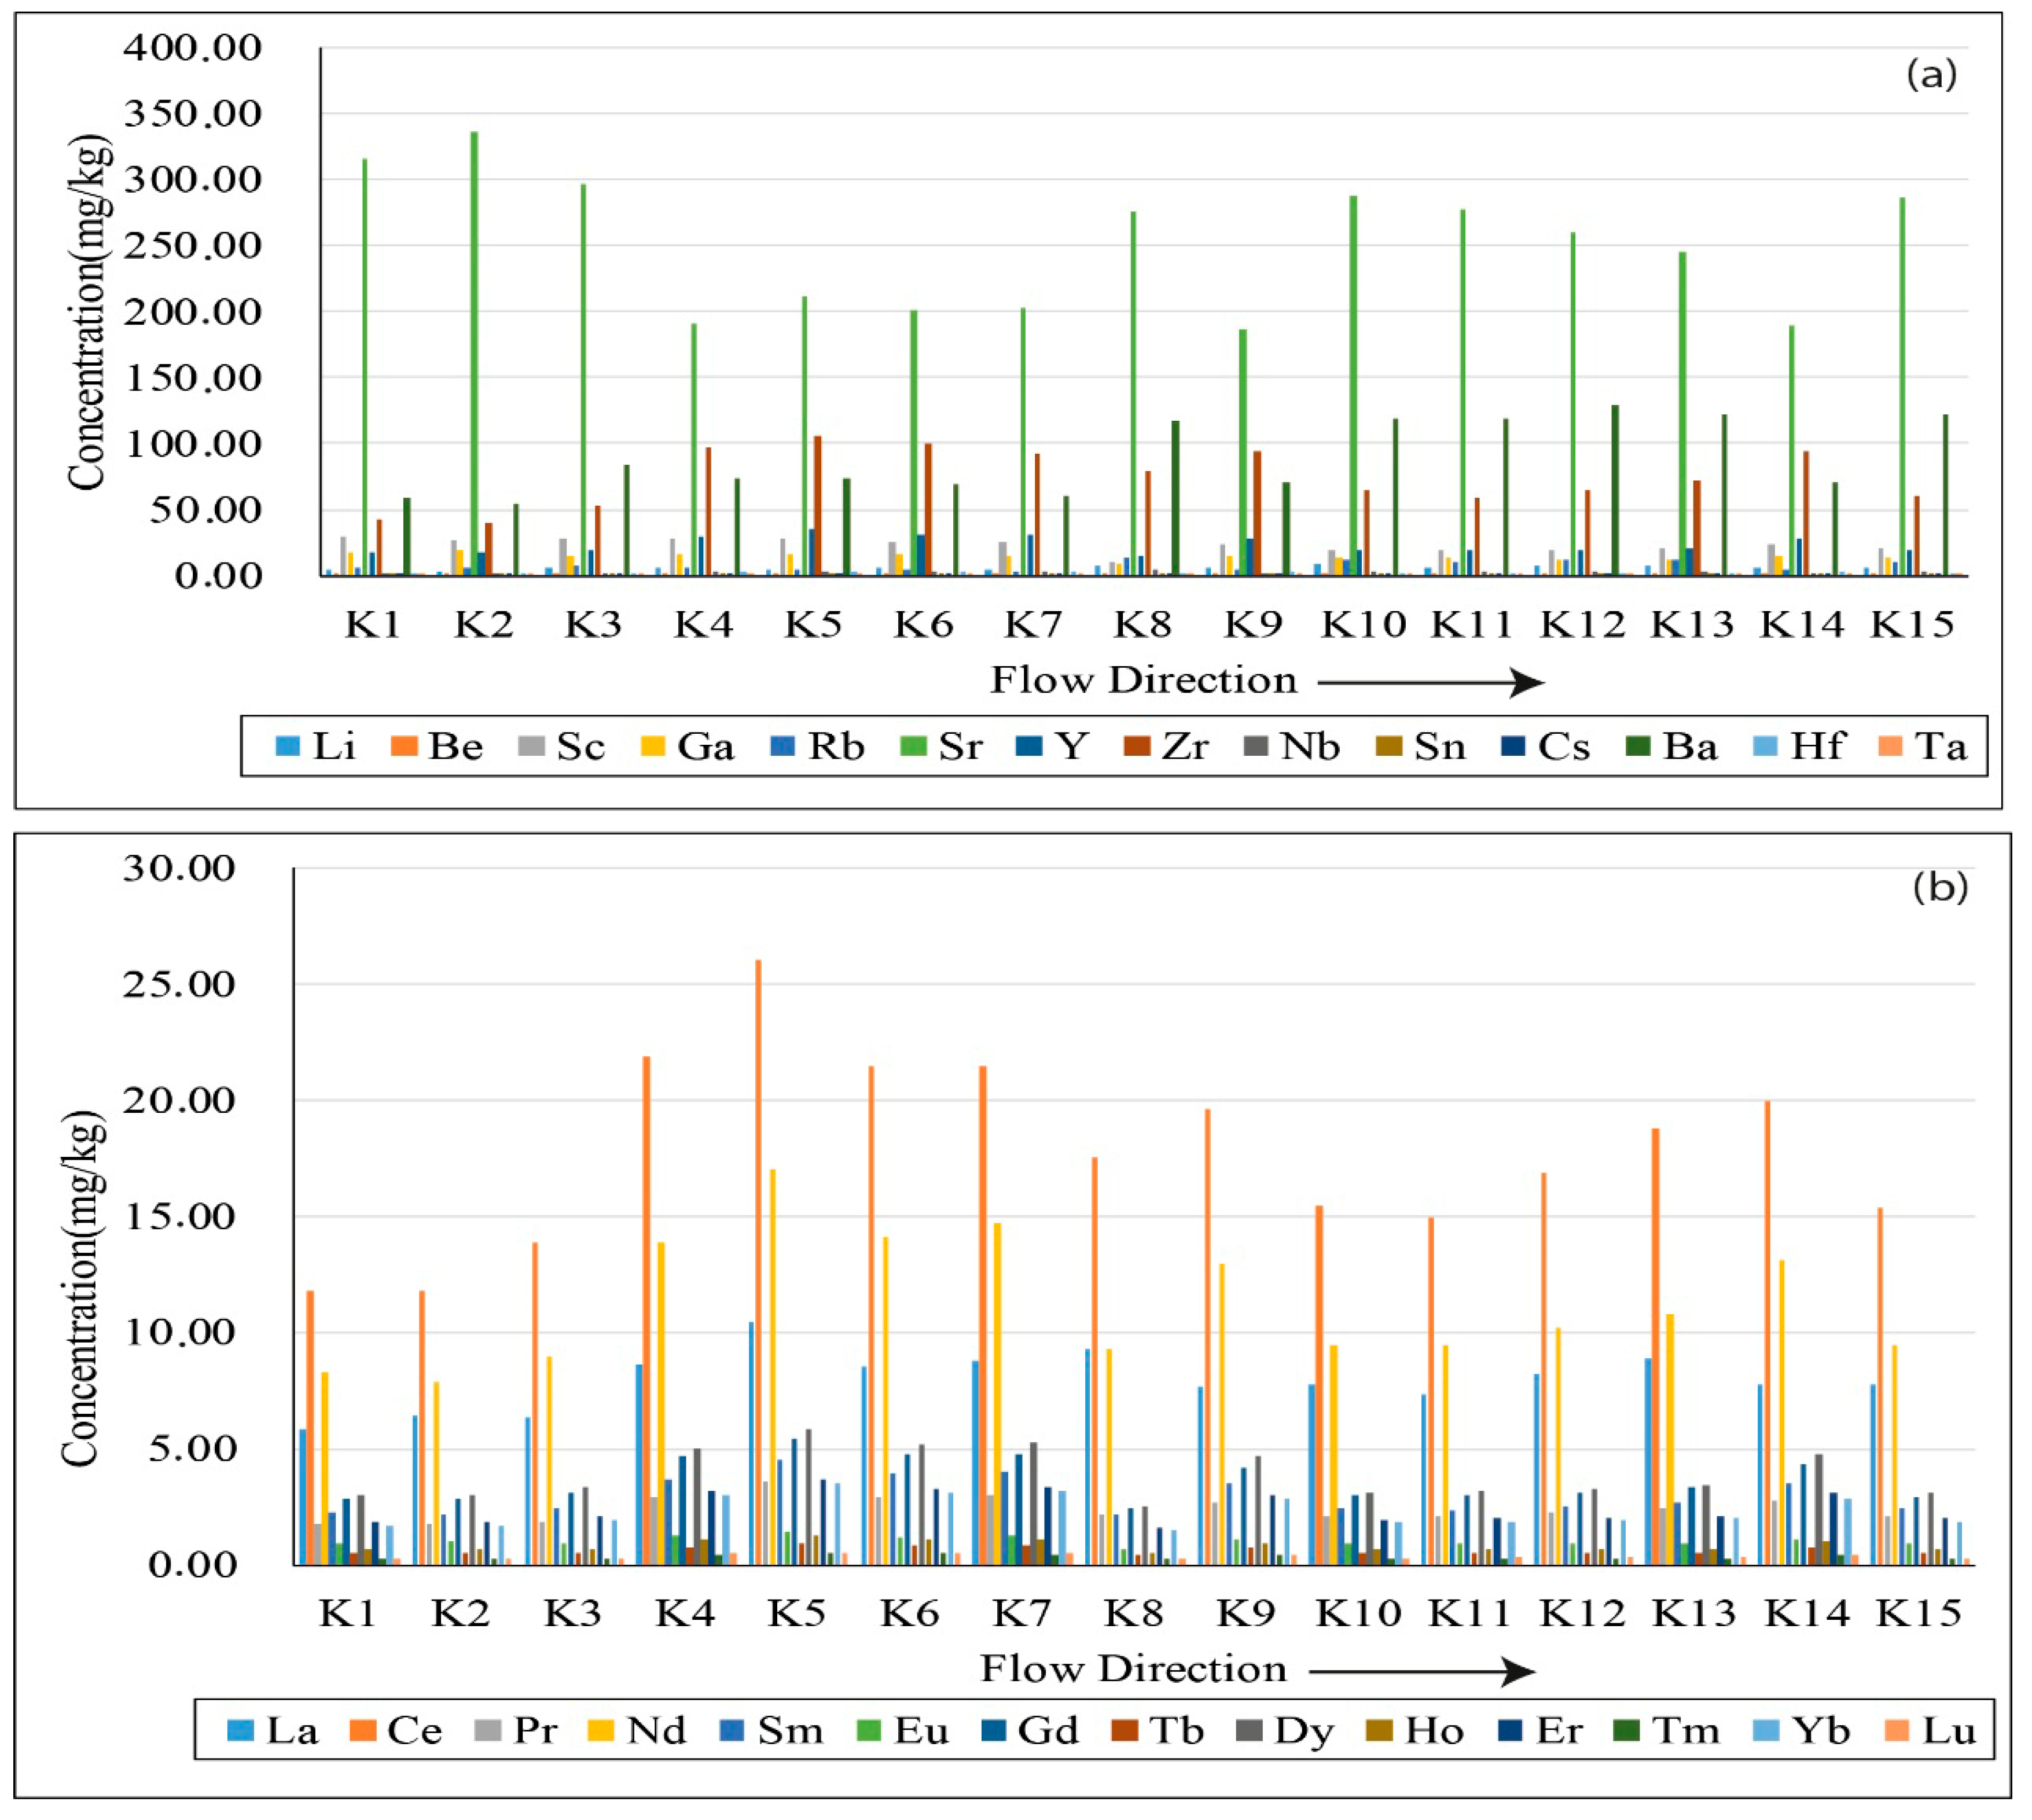Image resolution: width=2032 pixels, height=1820 pixels.
Task: Click the K10 axis label in chart (a)
Action: (x=1363, y=625)
